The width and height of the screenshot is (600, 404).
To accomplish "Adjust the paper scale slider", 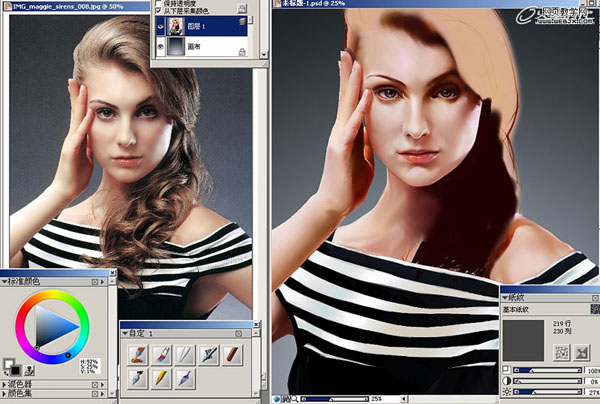I will click(548, 370).
